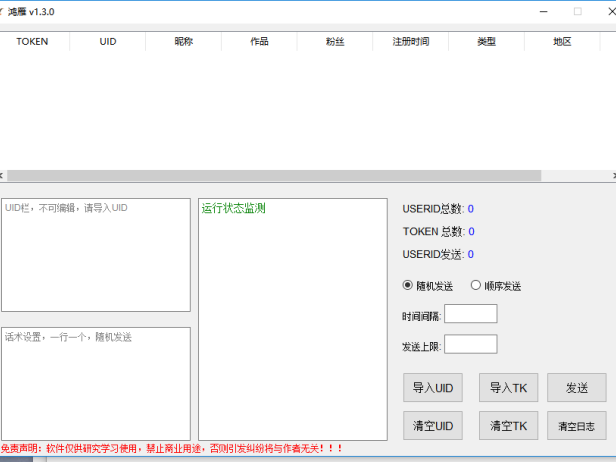Click the 鸿雁 v1.3.0 title text
This screenshot has height=462, width=616.
point(31,12)
